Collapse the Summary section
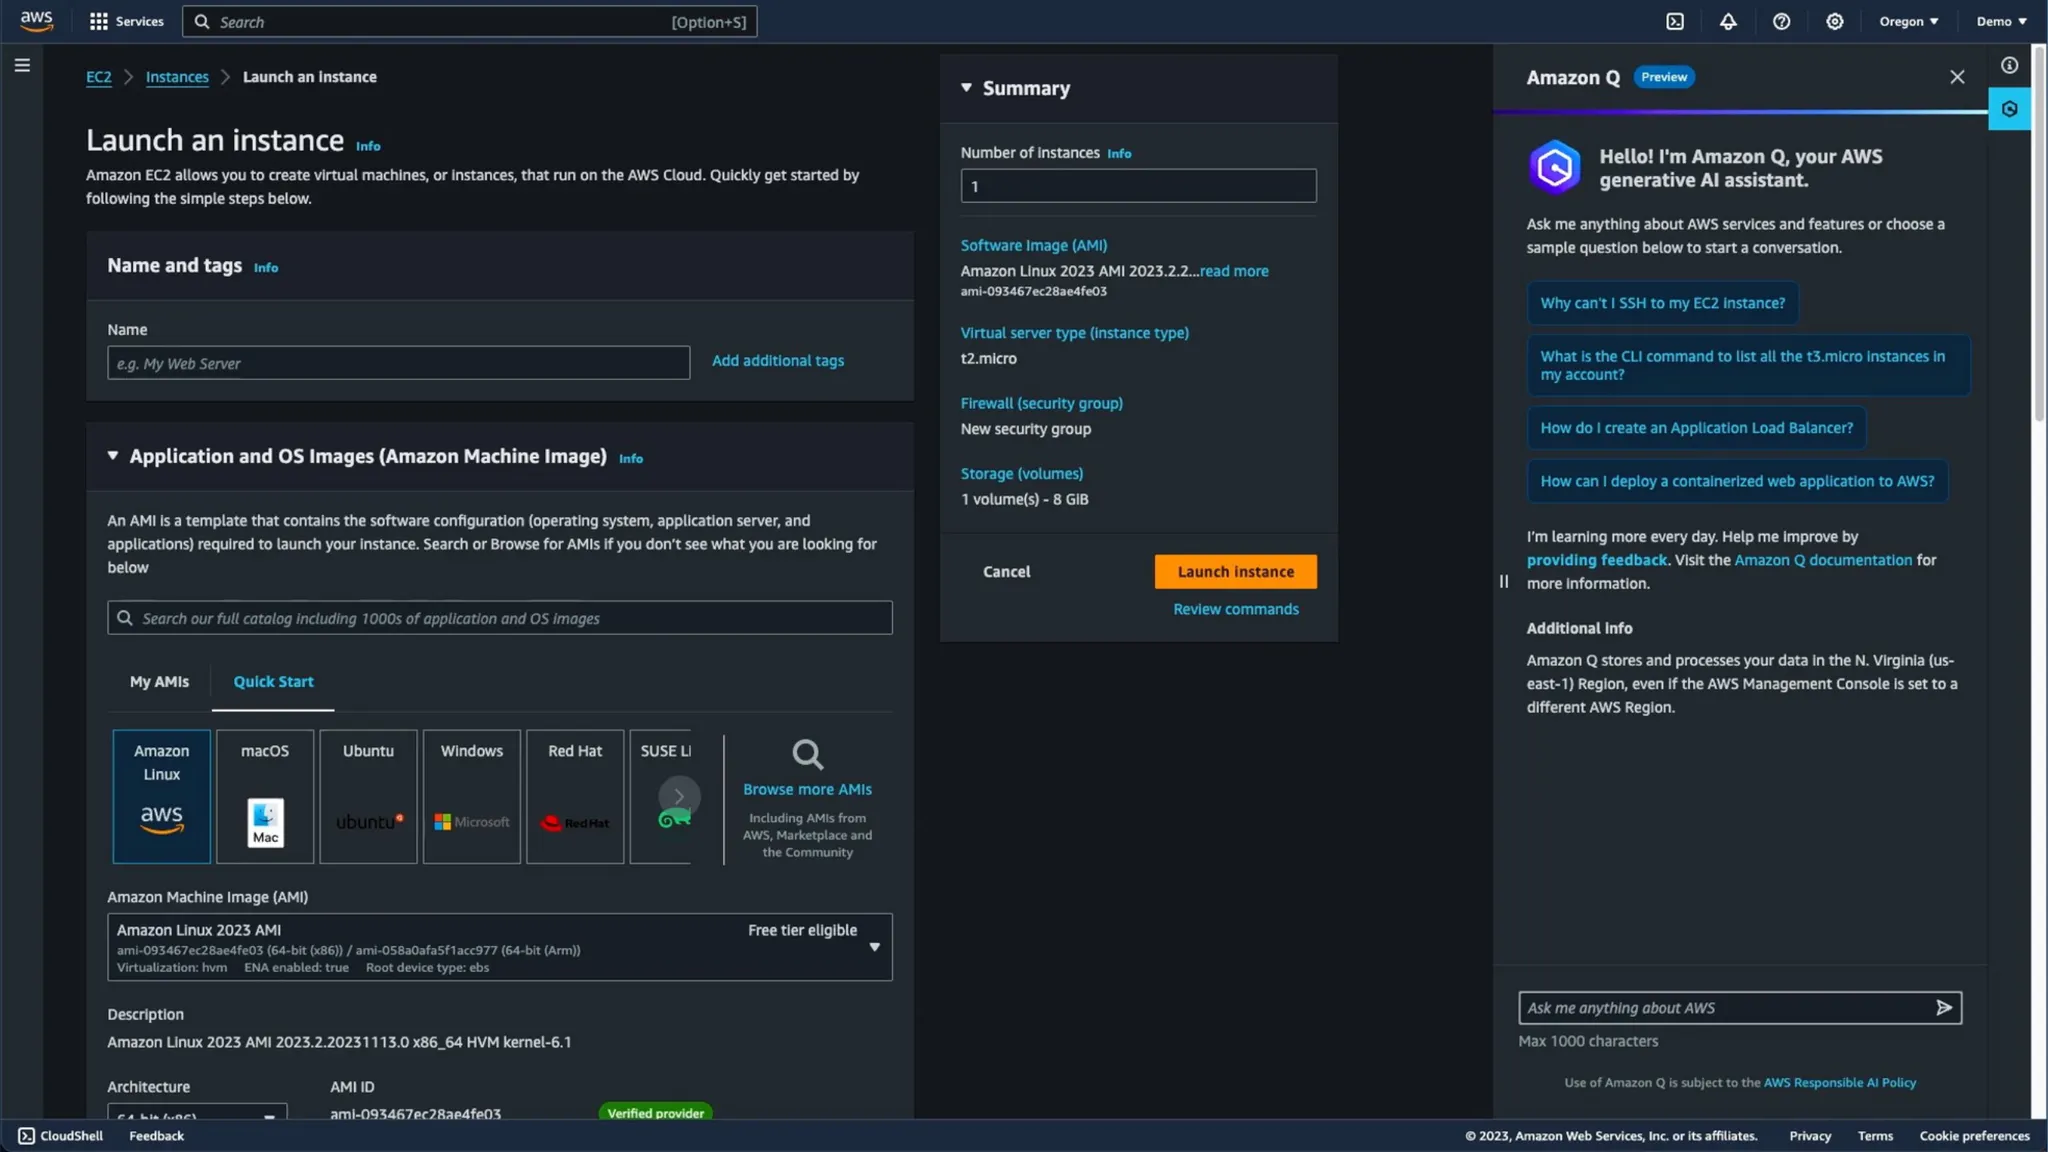Viewport: 2048px width, 1152px height. point(966,88)
